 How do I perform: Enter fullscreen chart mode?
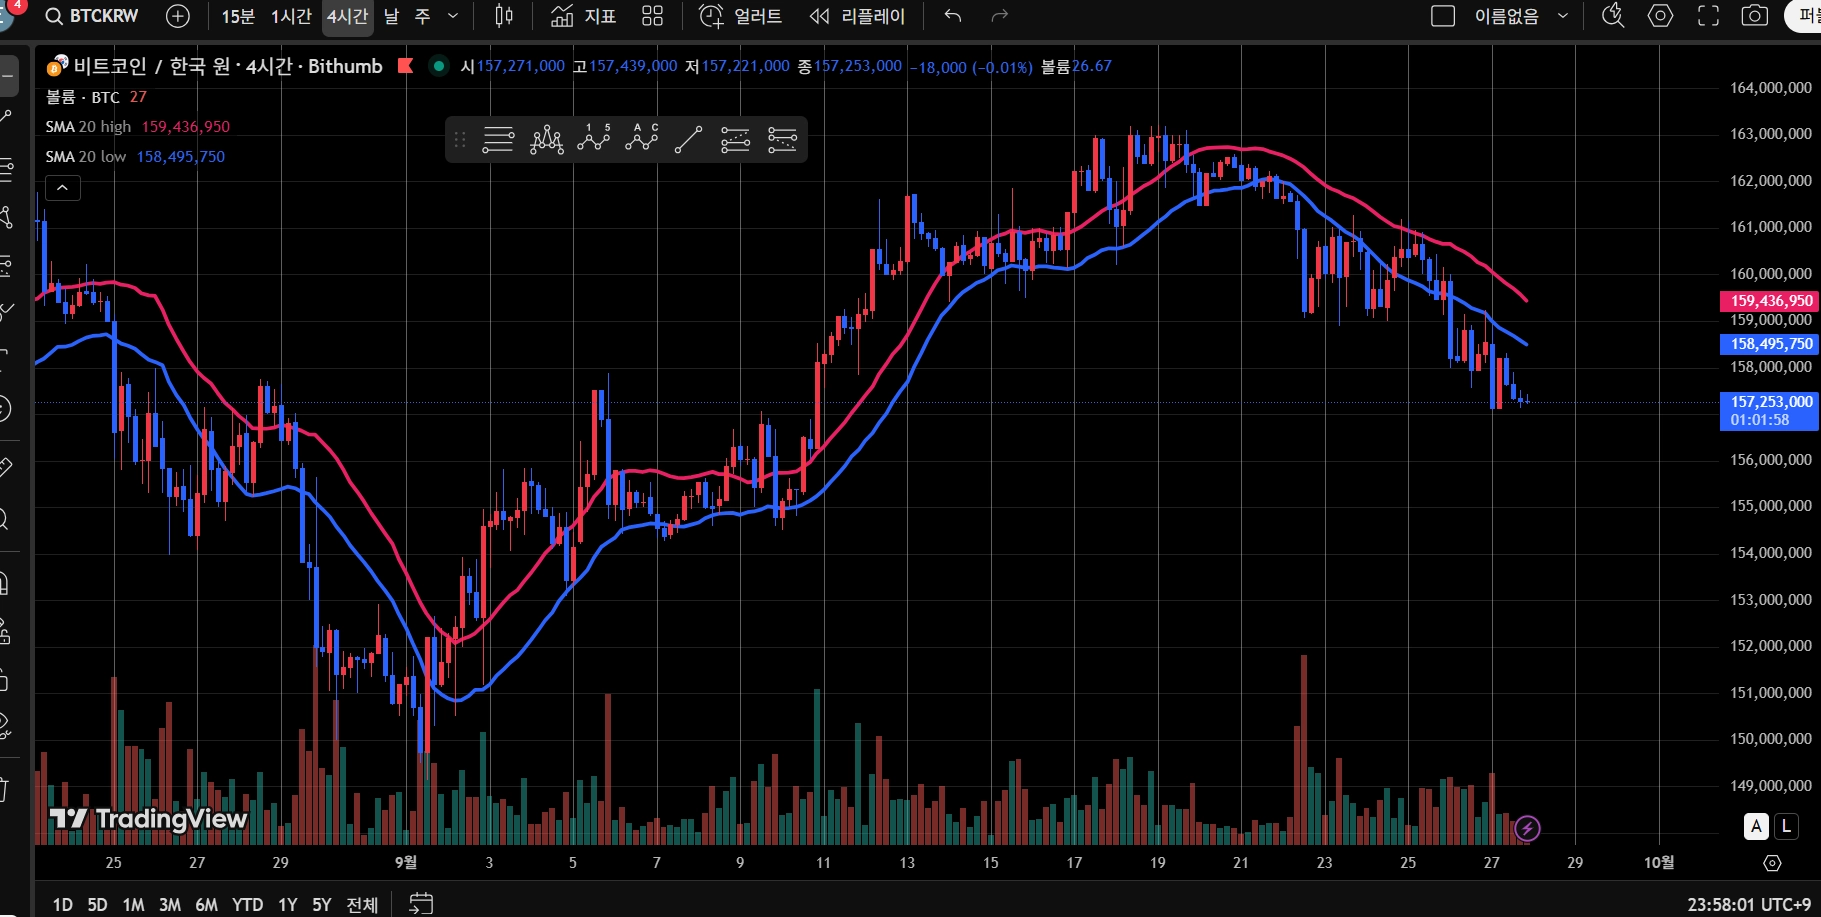coord(1709,16)
